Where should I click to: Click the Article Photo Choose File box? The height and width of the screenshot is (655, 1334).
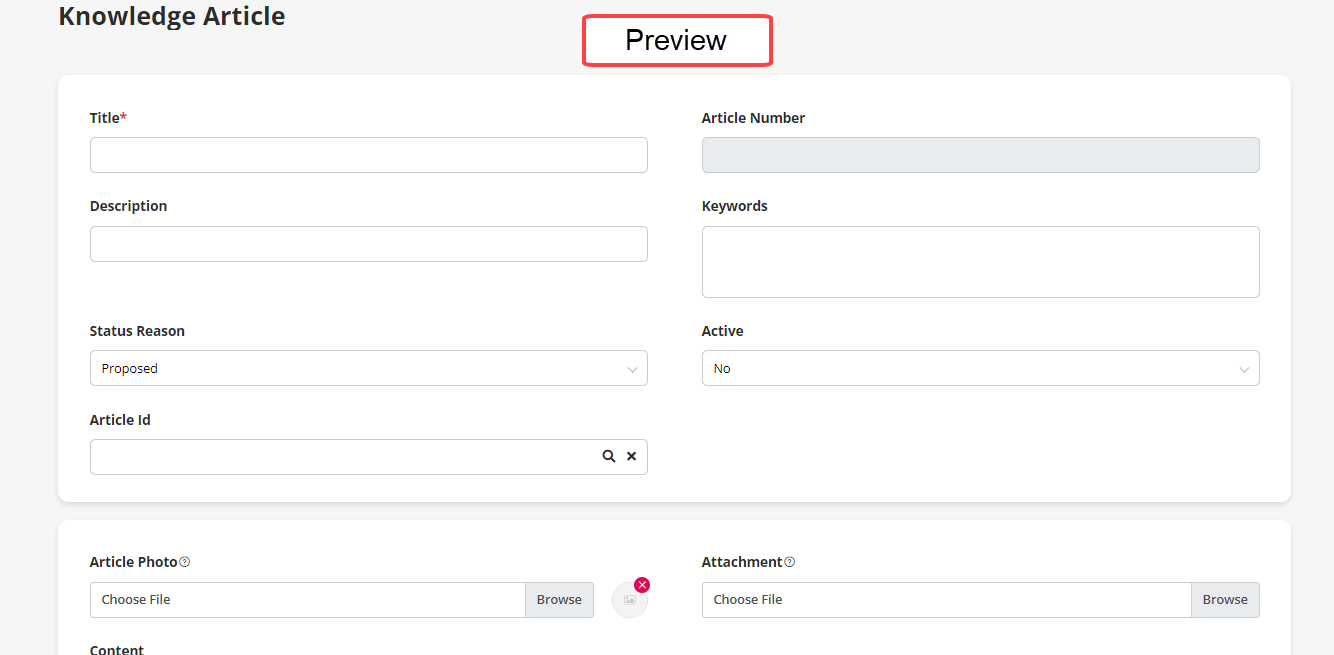(308, 600)
